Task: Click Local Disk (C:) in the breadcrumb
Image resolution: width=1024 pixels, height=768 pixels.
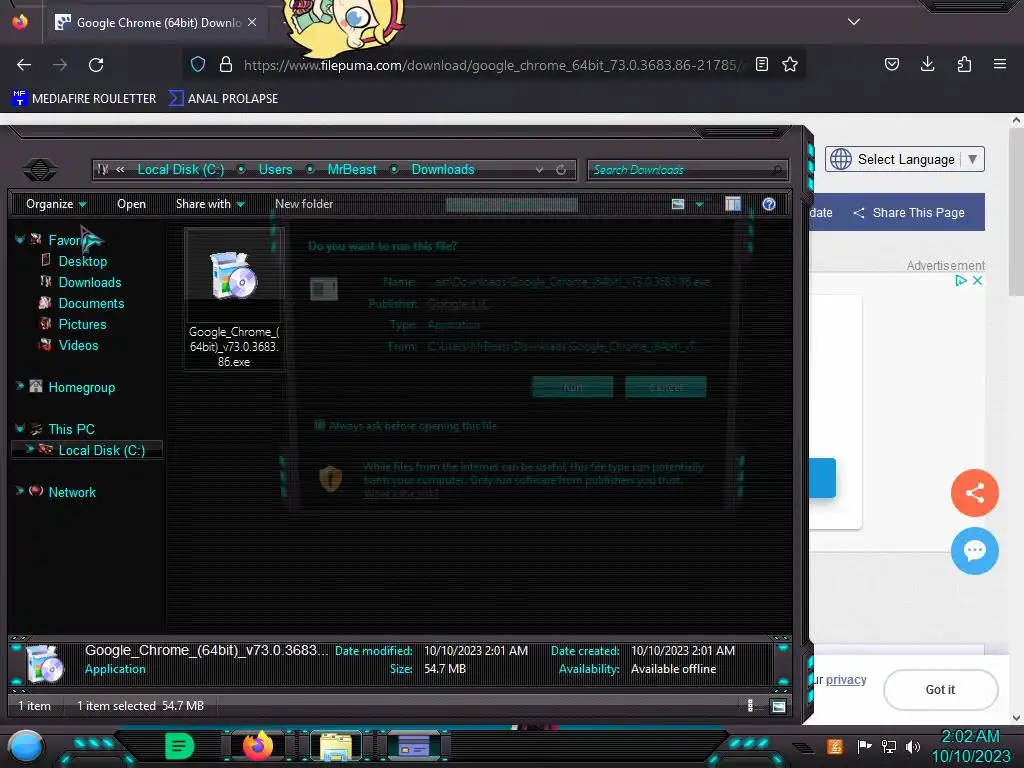Action: tap(180, 169)
